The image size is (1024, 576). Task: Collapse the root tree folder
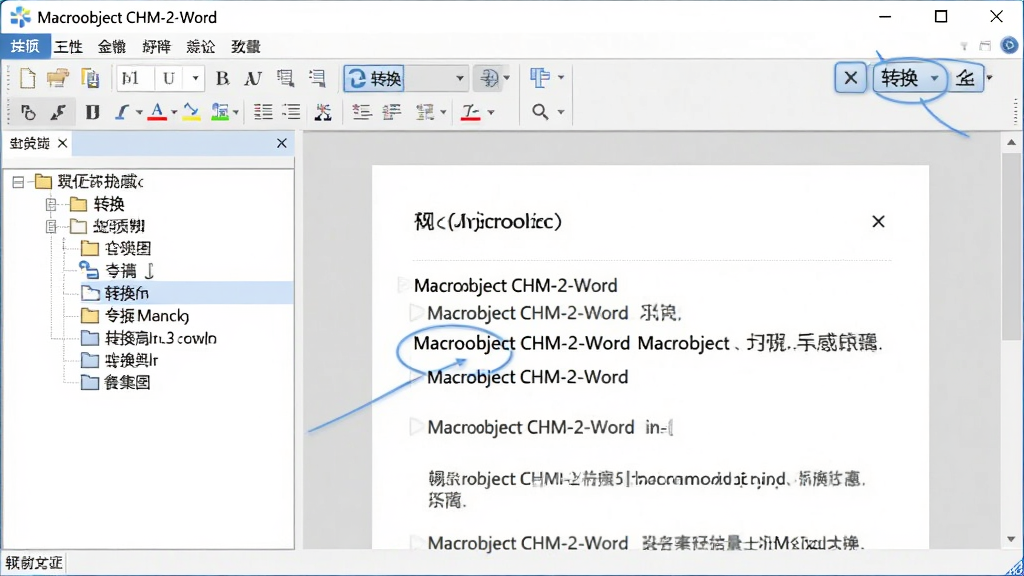coord(18,182)
